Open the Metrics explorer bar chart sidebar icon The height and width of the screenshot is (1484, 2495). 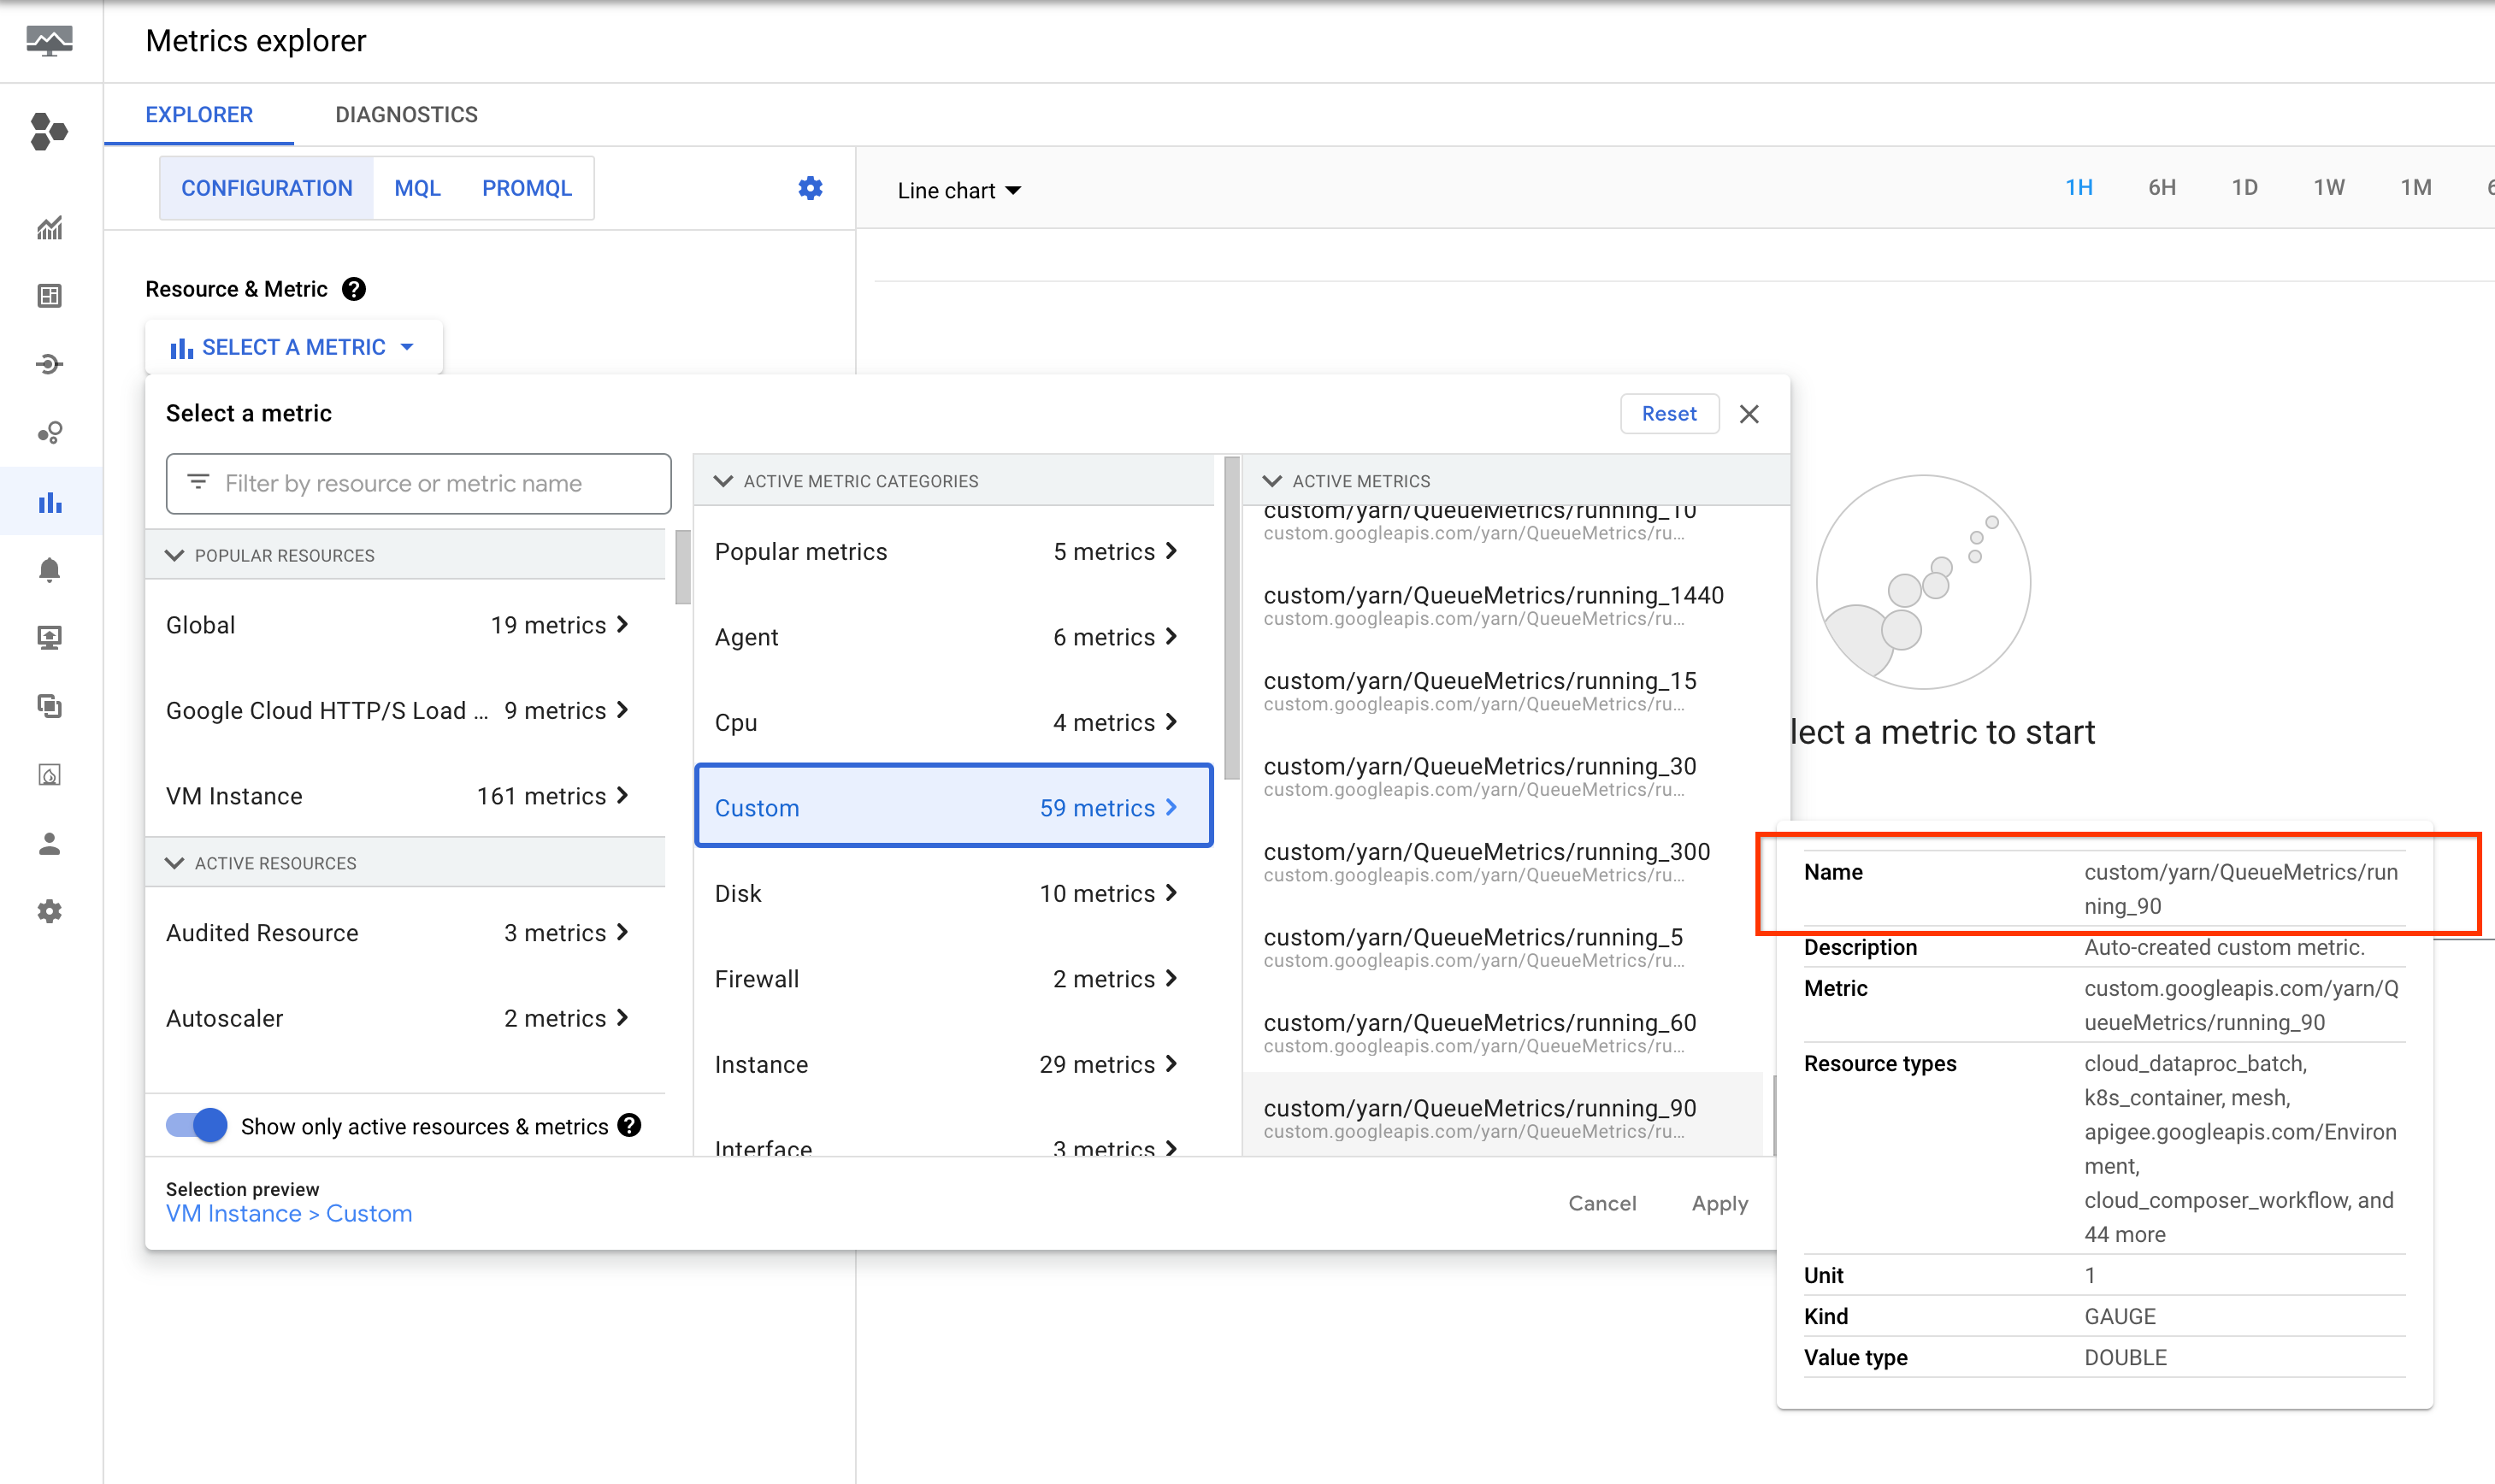click(49, 502)
